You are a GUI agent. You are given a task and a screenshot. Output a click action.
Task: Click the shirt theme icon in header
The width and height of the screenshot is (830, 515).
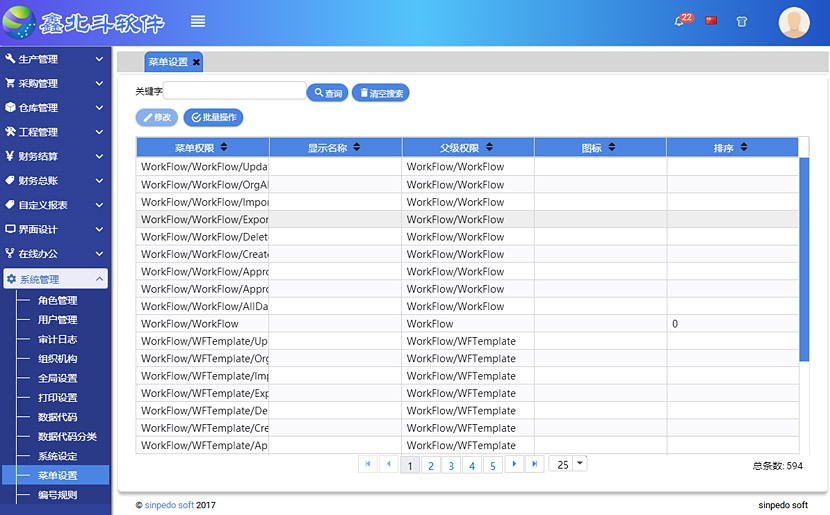click(741, 21)
